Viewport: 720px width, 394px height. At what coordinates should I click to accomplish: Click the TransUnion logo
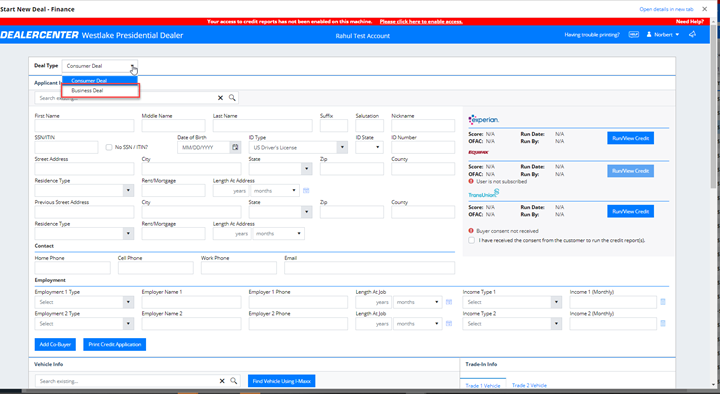coord(484,193)
